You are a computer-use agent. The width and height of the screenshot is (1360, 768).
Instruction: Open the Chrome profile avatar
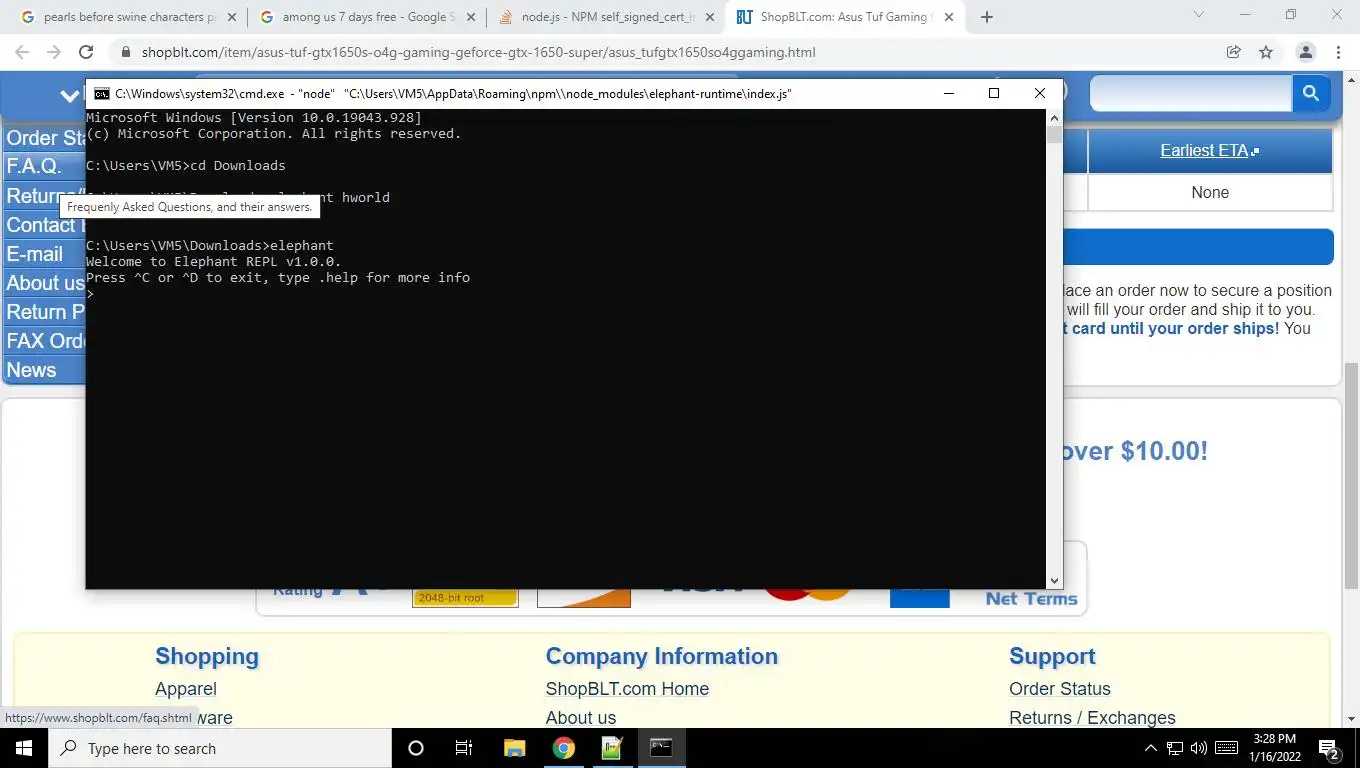pyautogui.click(x=1305, y=52)
